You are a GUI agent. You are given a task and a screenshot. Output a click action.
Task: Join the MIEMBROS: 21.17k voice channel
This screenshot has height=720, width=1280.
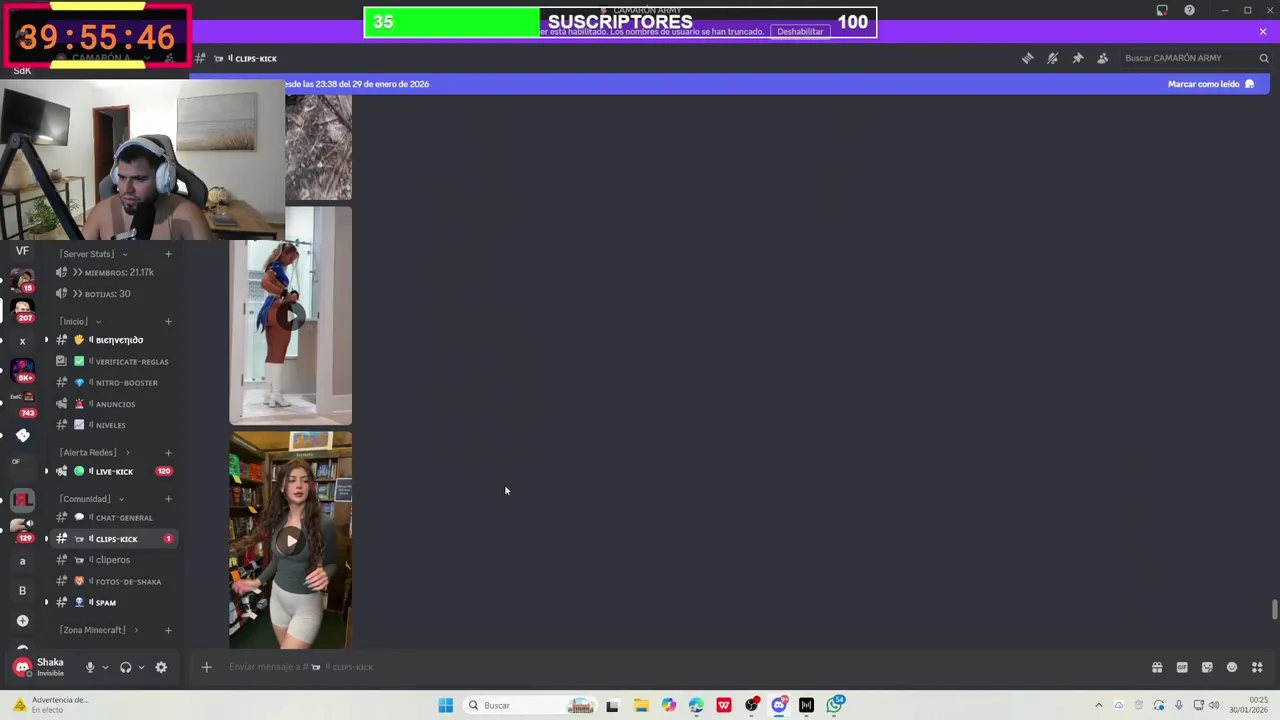(x=114, y=272)
